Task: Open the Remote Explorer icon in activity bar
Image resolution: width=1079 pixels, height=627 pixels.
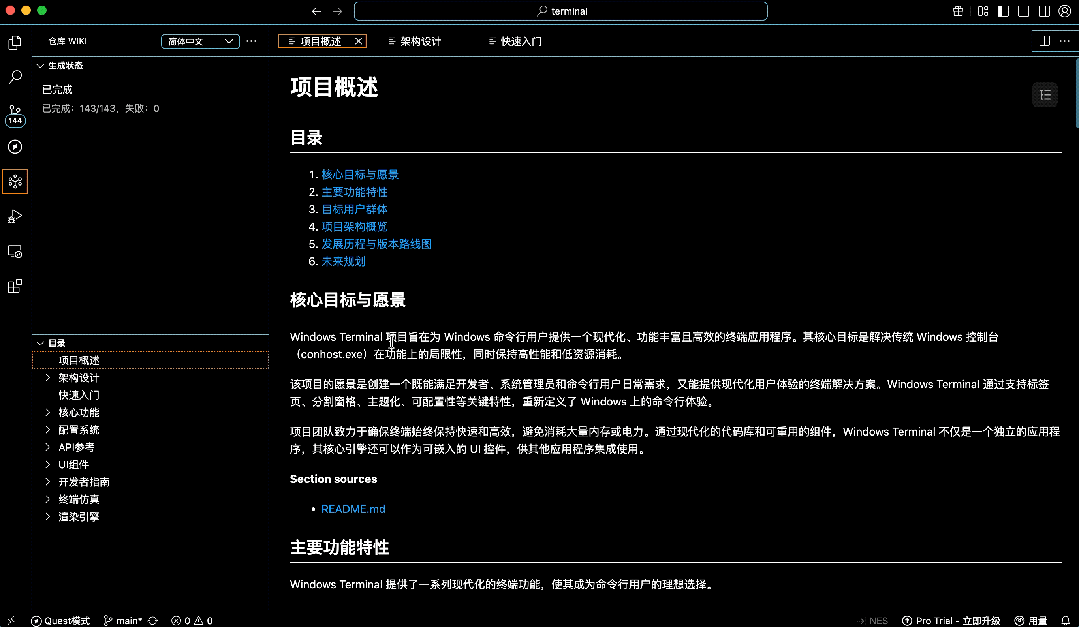Action: pyautogui.click(x=14, y=251)
